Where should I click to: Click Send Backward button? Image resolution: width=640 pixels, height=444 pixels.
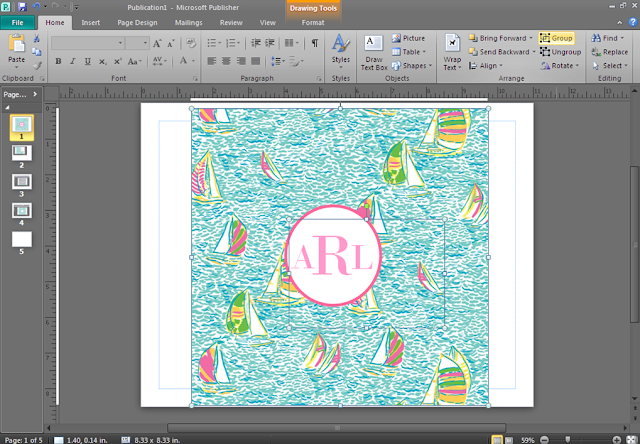[x=502, y=52]
